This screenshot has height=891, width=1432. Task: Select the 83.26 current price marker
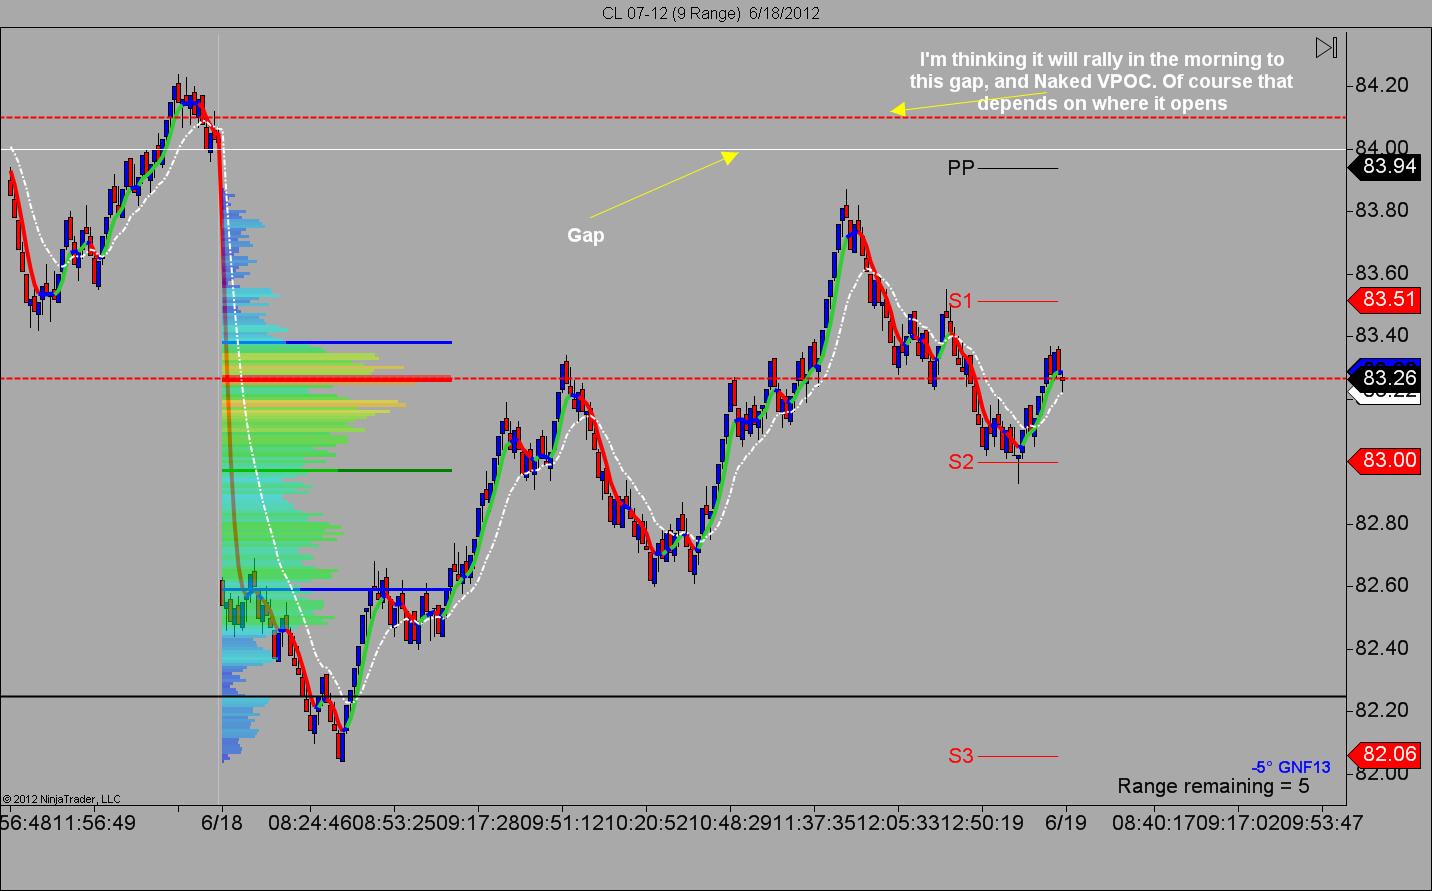point(1385,378)
